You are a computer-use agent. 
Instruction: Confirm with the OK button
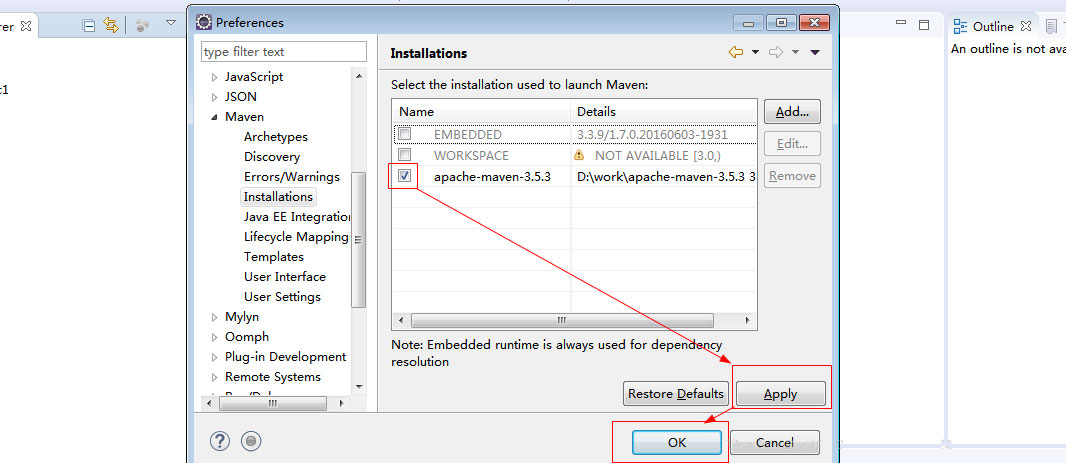click(676, 442)
